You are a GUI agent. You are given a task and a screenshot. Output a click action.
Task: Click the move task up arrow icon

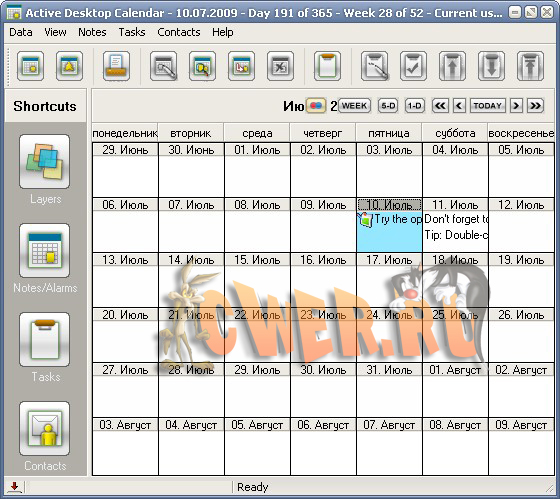(x=452, y=66)
